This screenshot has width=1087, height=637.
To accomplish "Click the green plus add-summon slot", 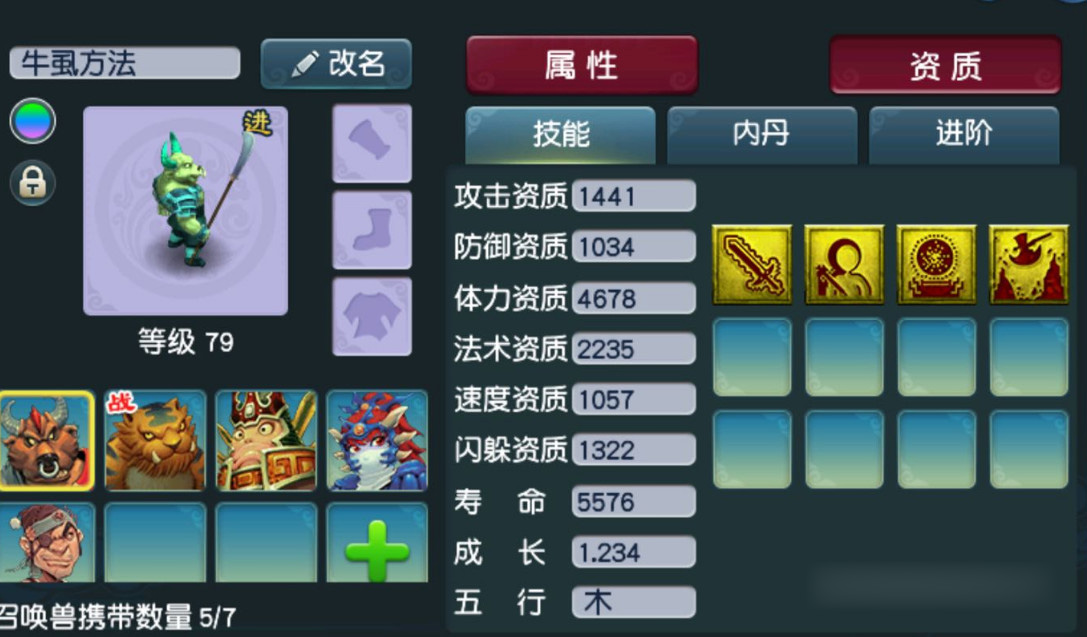I will click(377, 543).
